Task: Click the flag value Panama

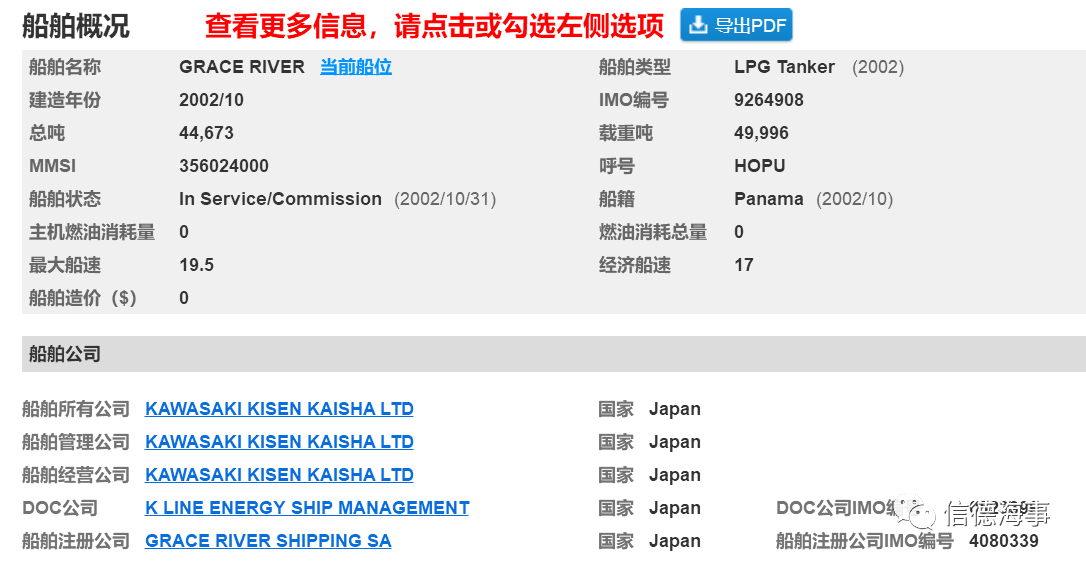Action: (769, 199)
